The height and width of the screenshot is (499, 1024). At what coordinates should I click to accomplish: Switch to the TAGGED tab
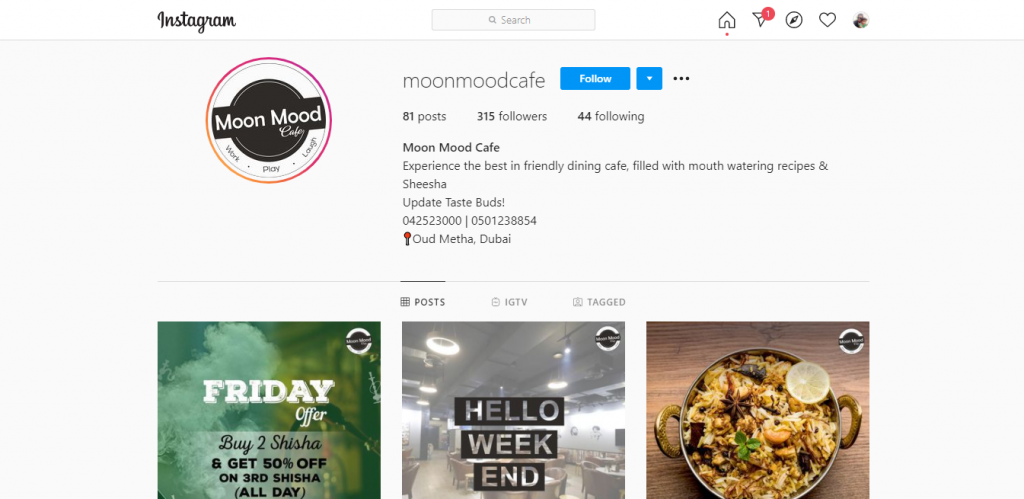pos(599,302)
